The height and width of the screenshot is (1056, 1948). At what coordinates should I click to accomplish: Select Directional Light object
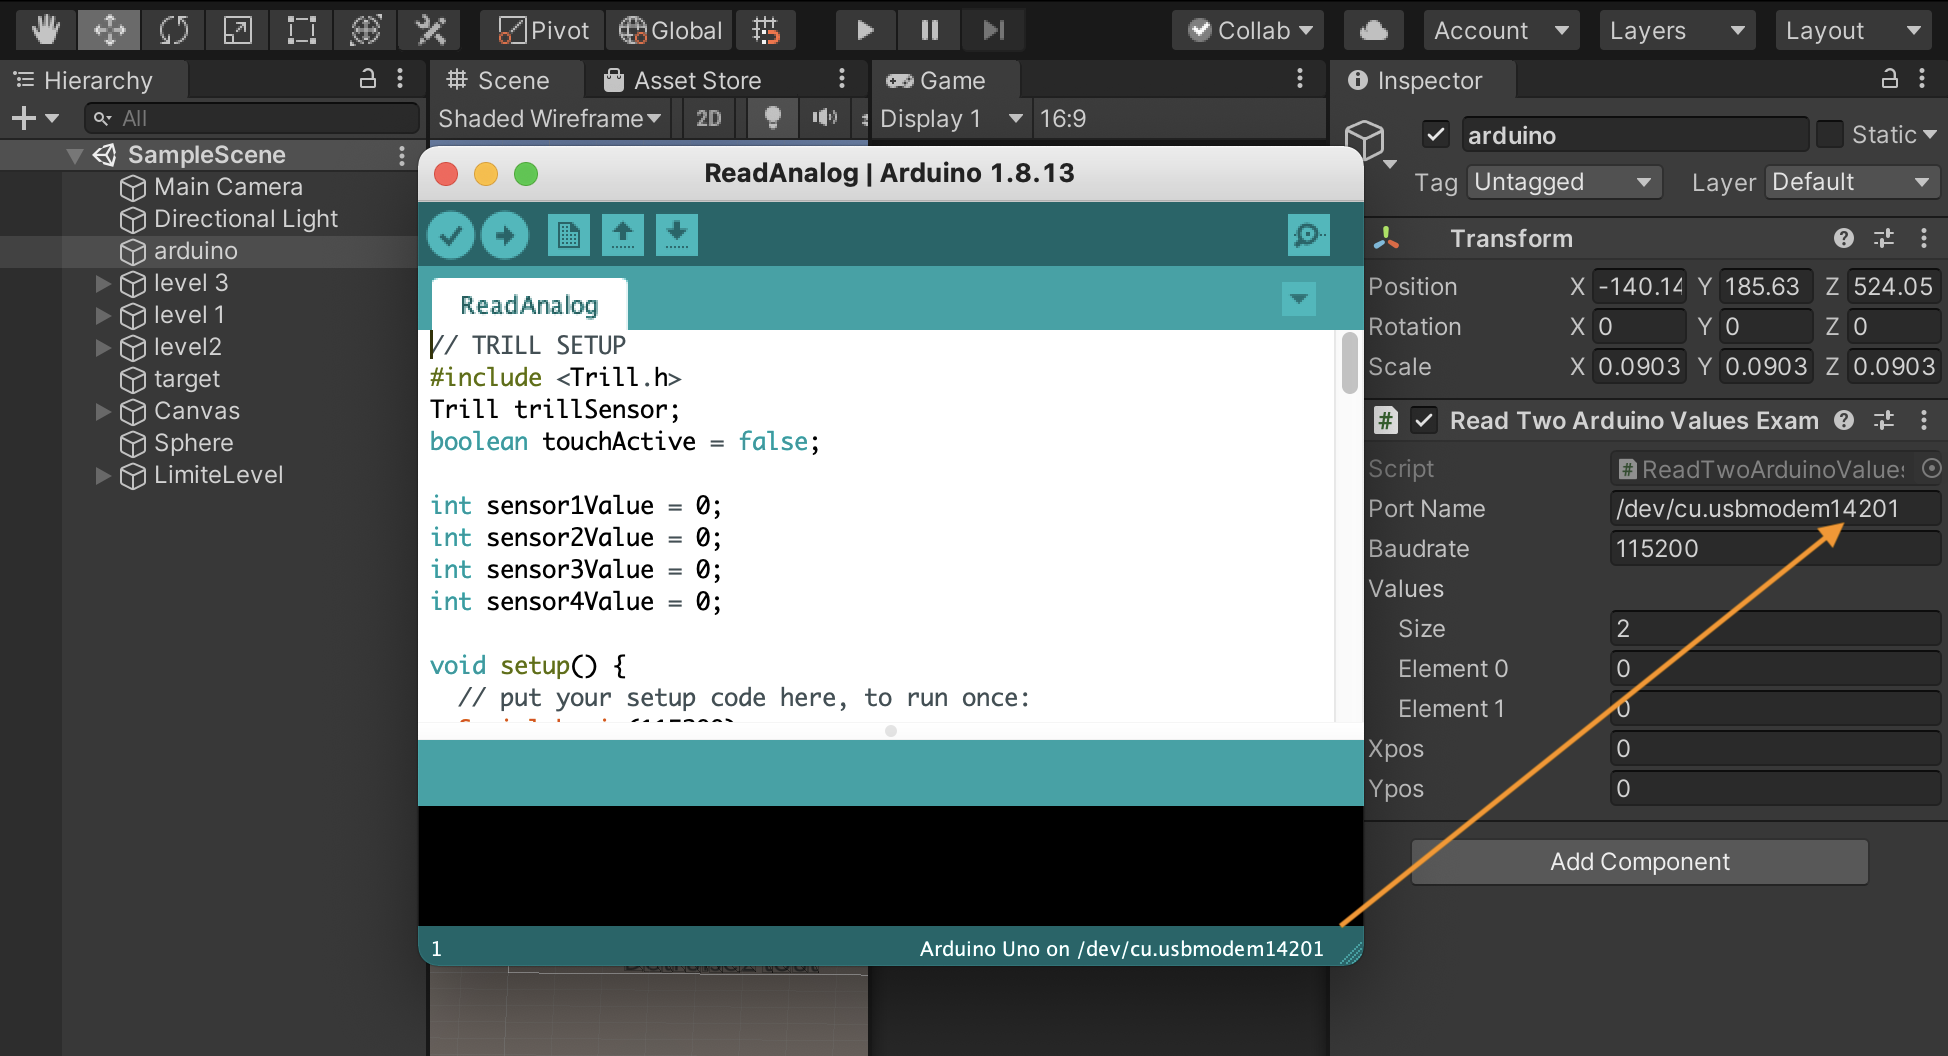coord(246,219)
